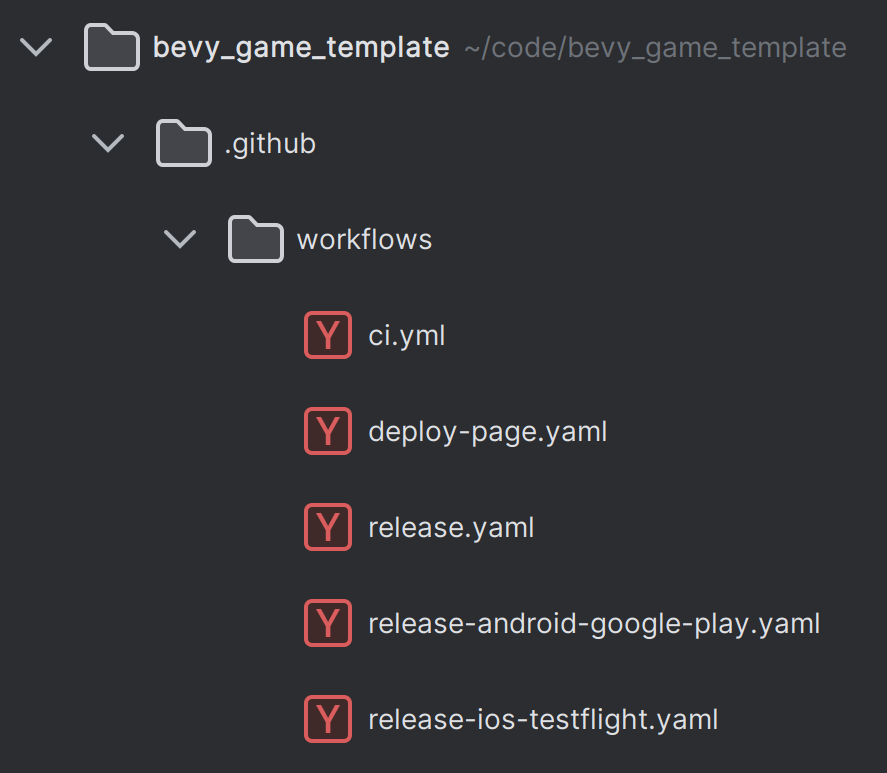Click the YAML icon beside deploy-page.yaml

(327, 431)
